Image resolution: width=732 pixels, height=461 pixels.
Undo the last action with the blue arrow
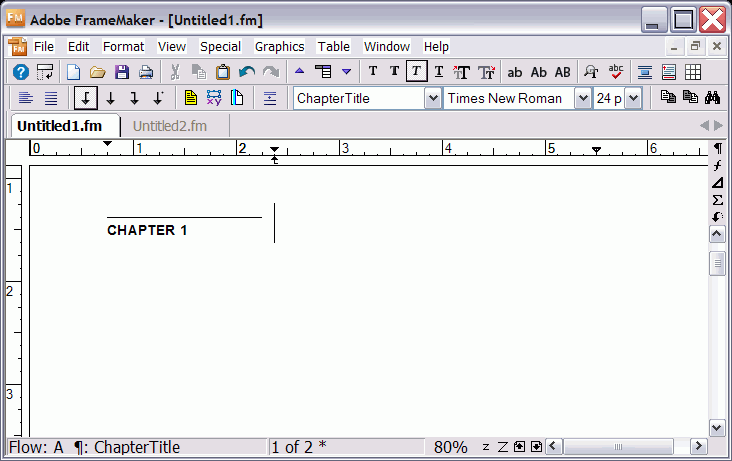pos(246,72)
